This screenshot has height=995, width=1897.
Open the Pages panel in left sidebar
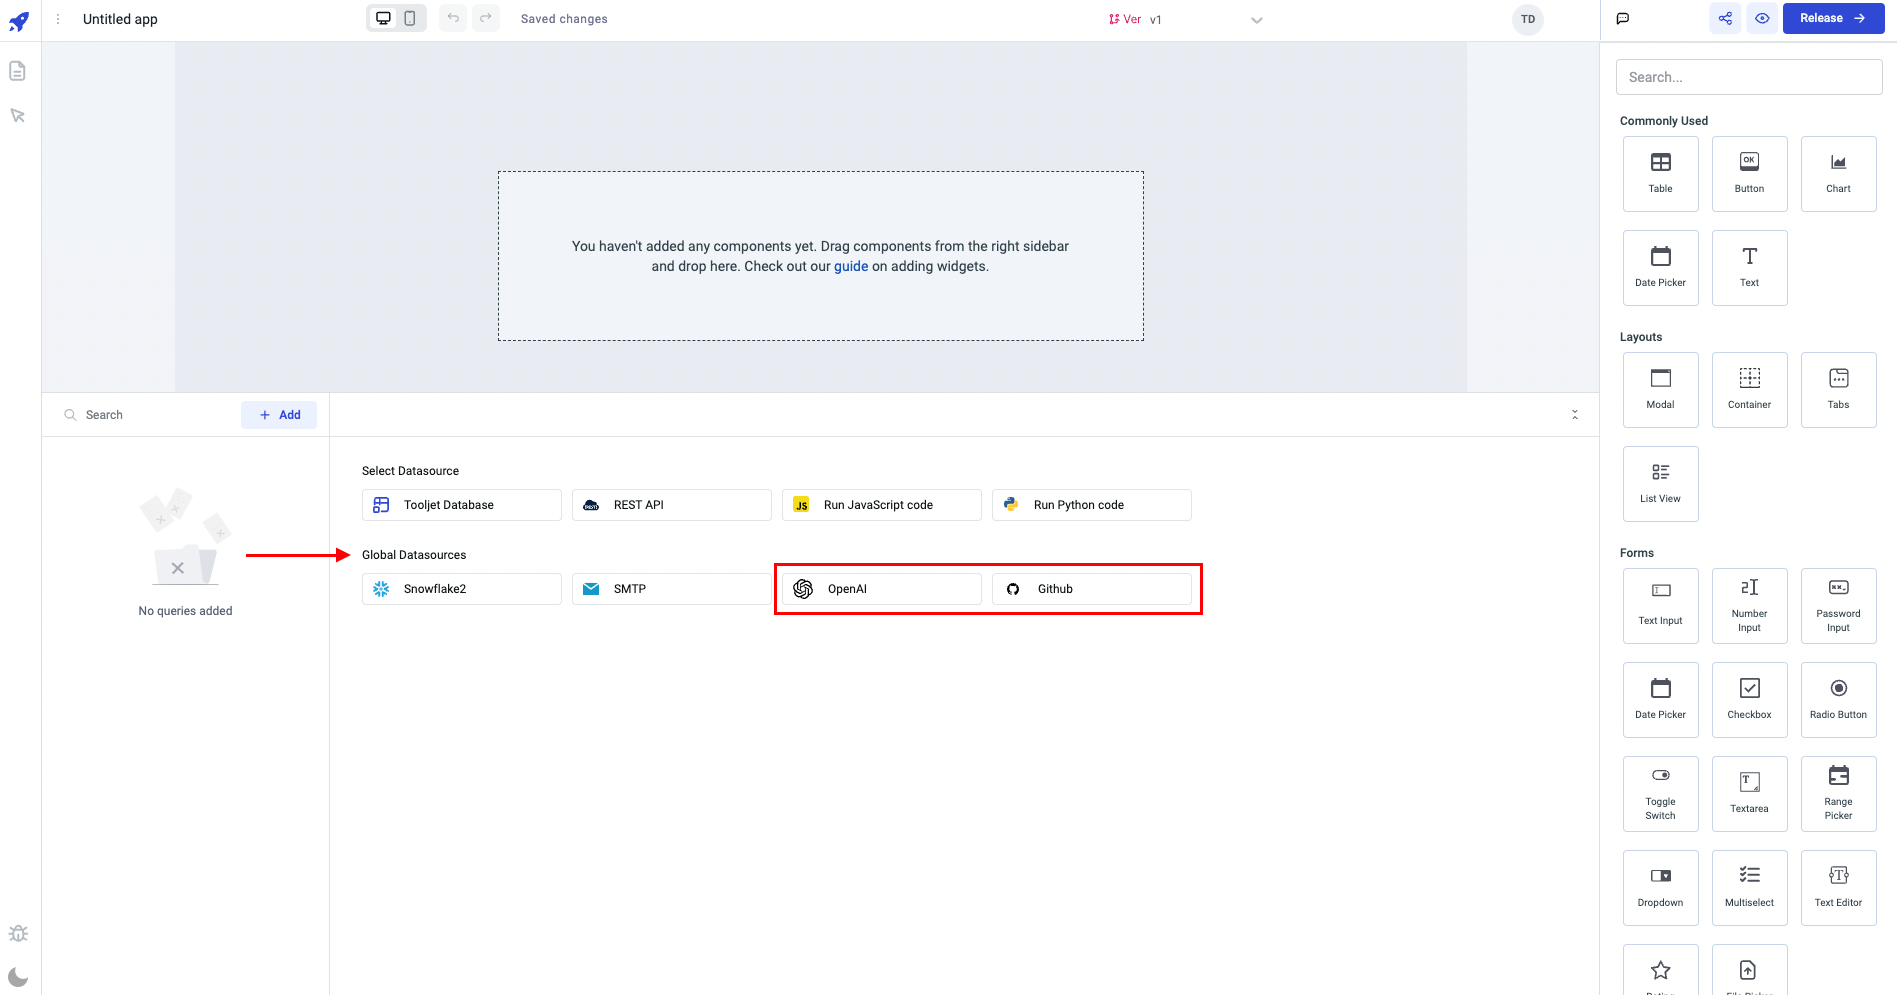point(18,71)
